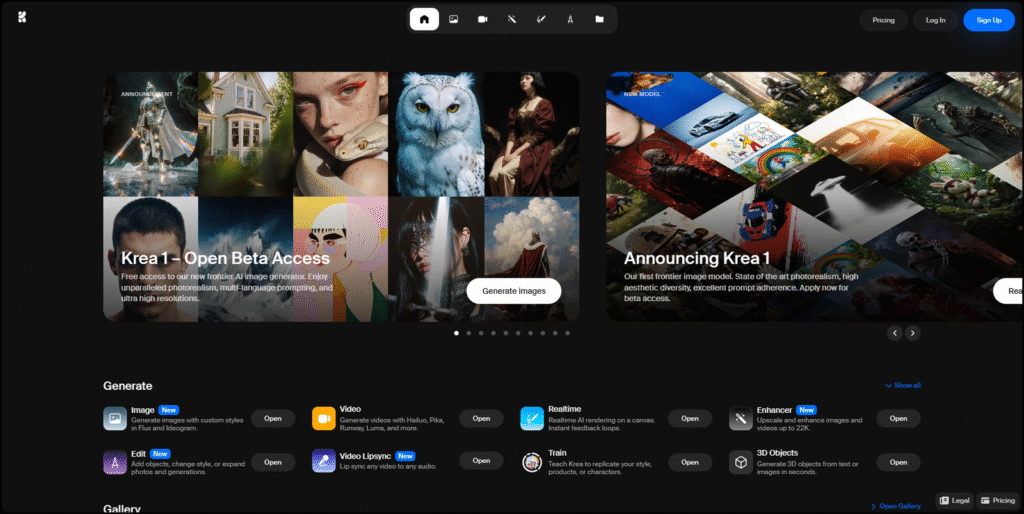Viewport: 1024px width, 514px height.
Task: Open the Image tool via its Open button
Action: click(273, 419)
